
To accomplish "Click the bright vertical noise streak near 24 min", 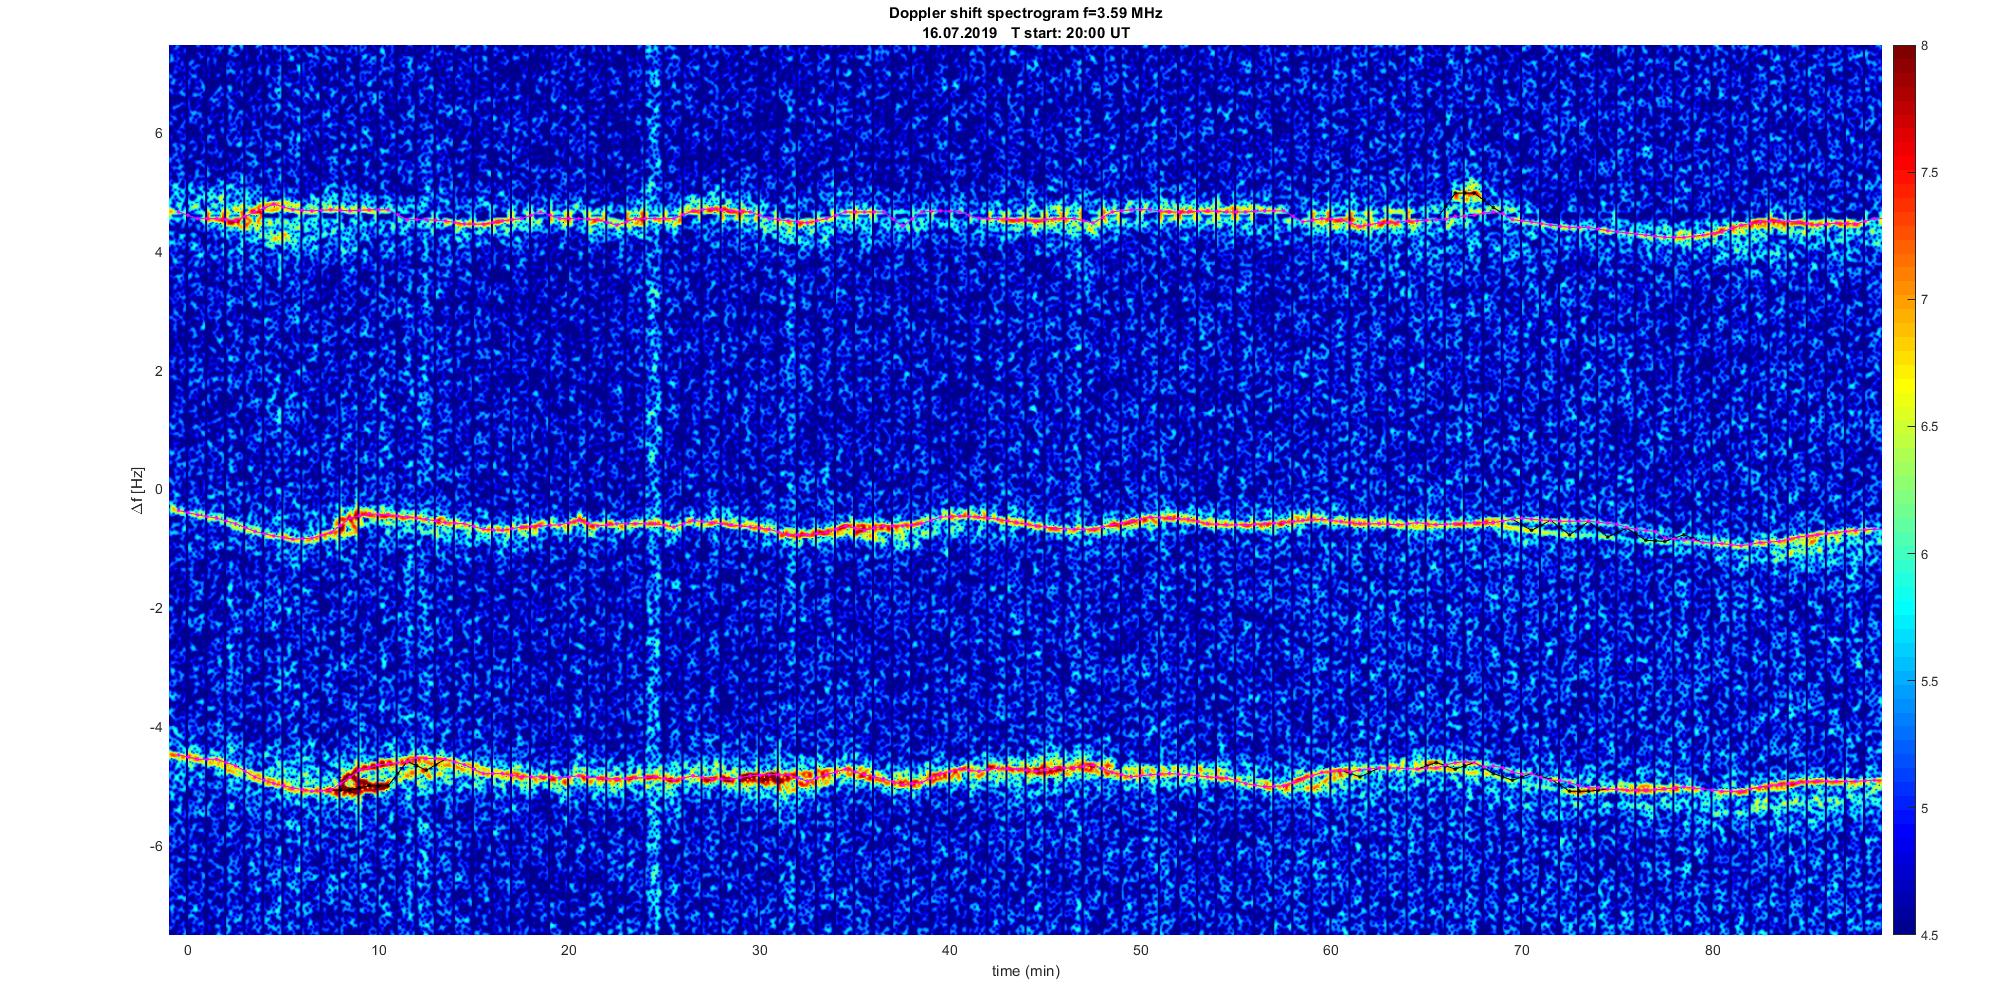I will (x=653, y=490).
